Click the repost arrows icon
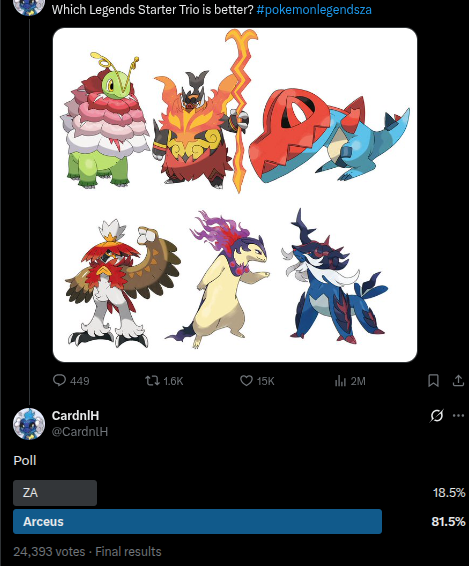The width and height of the screenshot is (469, 566). click(152, 381)
